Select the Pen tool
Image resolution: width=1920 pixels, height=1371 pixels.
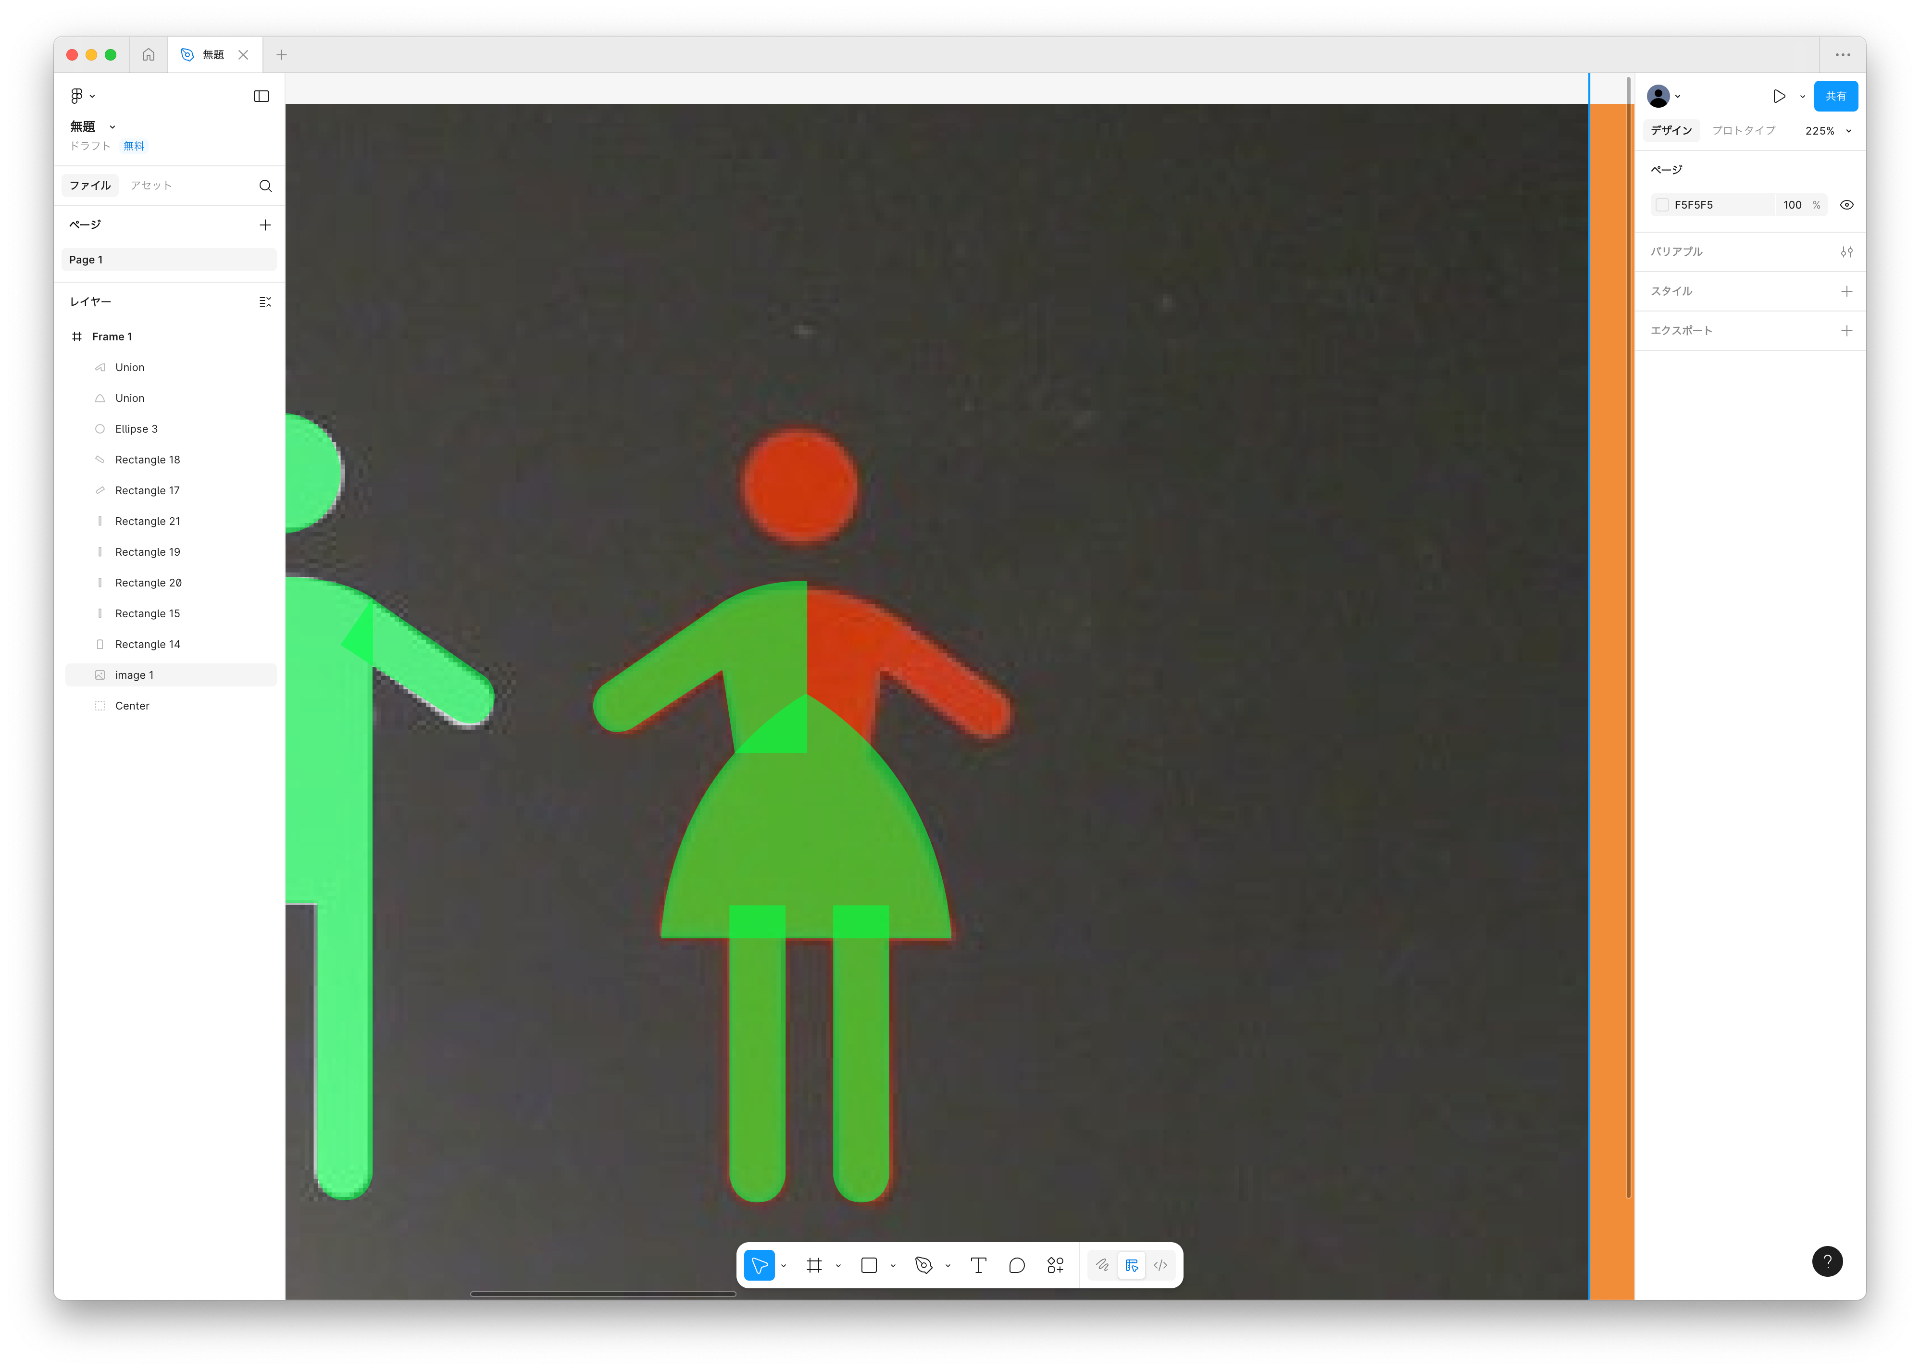[x=924, y=1266]
